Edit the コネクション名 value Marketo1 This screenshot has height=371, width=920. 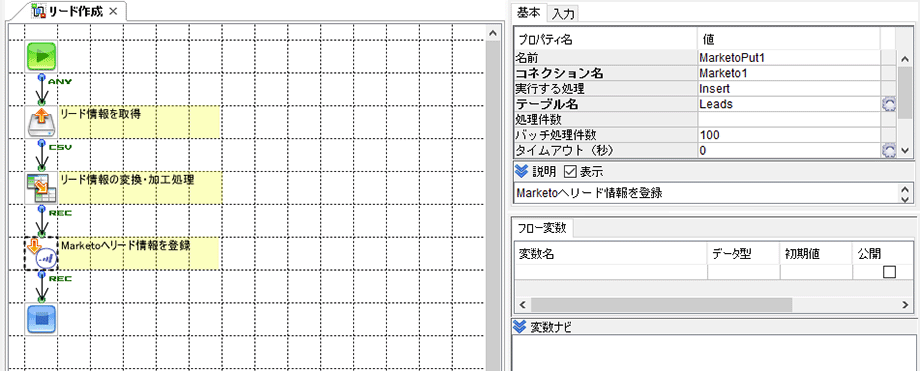[x=789, y=73]
